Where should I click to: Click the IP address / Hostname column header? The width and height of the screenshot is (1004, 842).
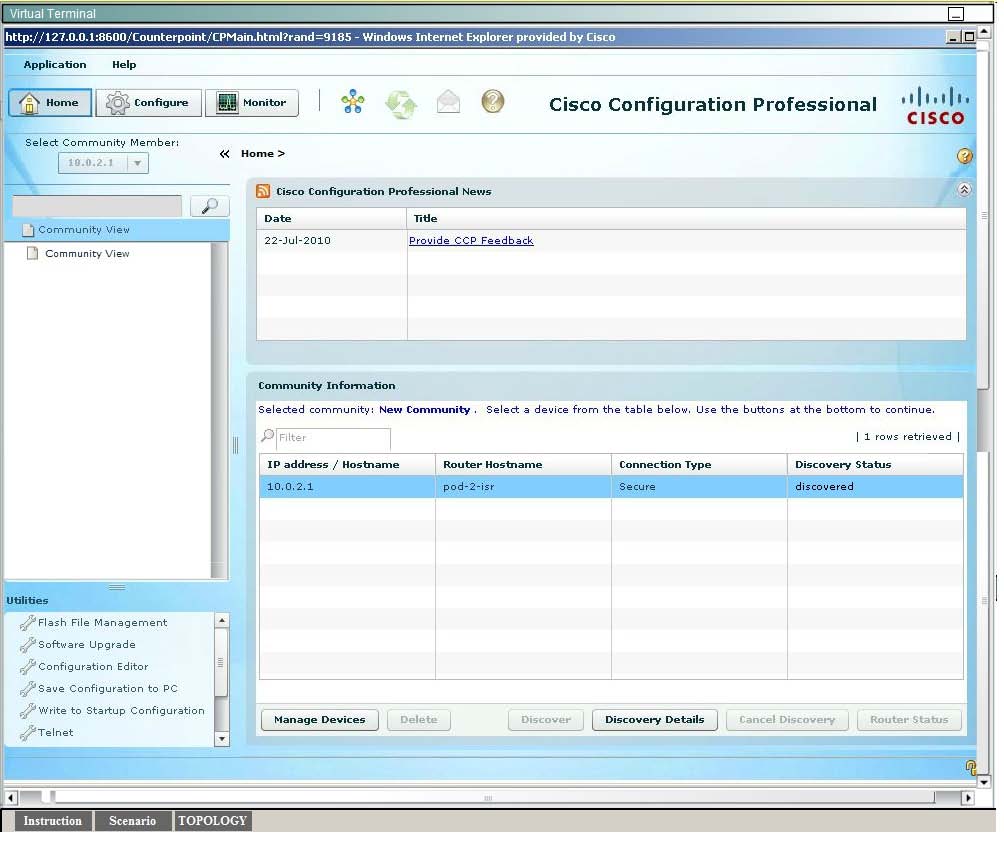point(347,464)
